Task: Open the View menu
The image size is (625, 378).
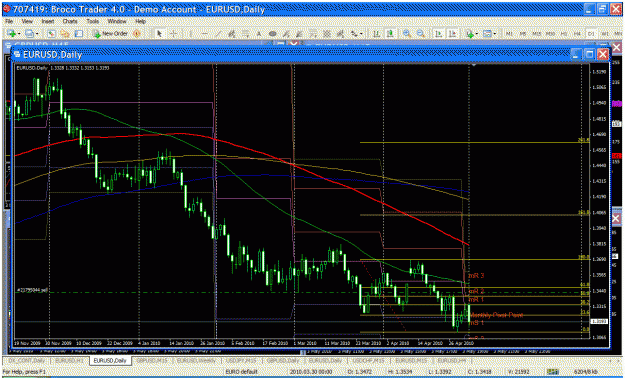Action: [x=27, y=21]
